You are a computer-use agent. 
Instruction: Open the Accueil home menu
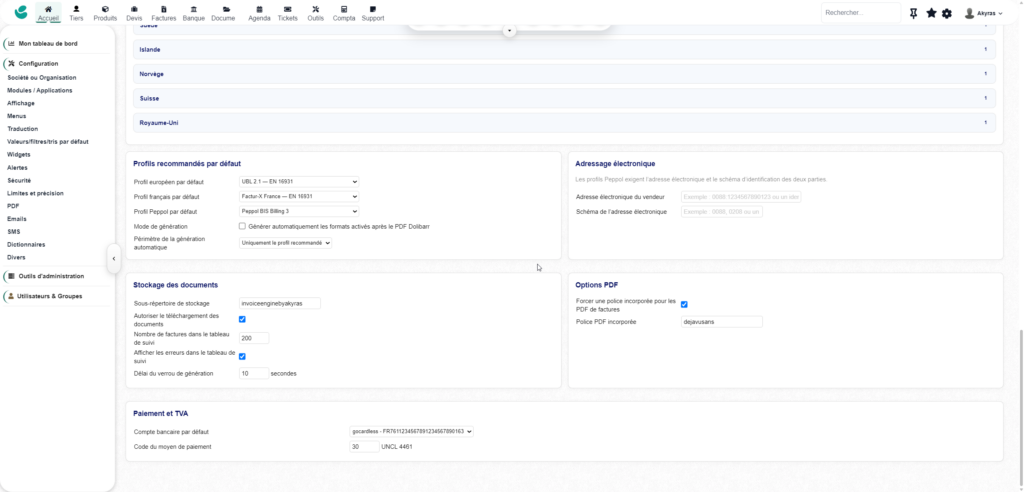coord(48,13)
